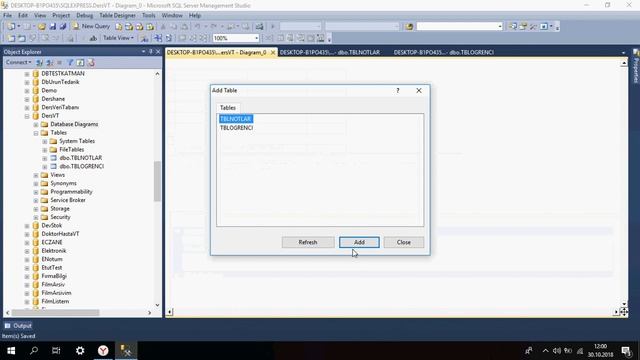640x360 pixels.
Task: Click the Disconnect icon in Object Explorer toolbar
Action: (49, 62)
